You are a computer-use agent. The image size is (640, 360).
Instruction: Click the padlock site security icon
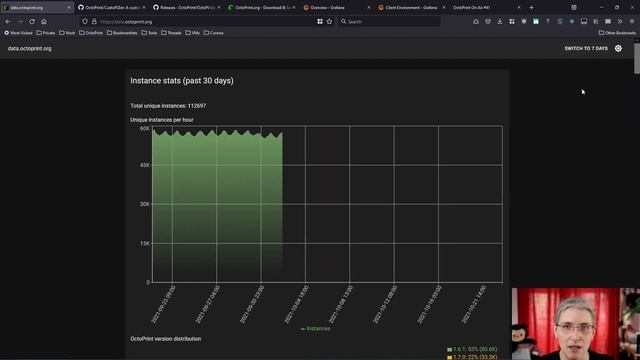94,22
